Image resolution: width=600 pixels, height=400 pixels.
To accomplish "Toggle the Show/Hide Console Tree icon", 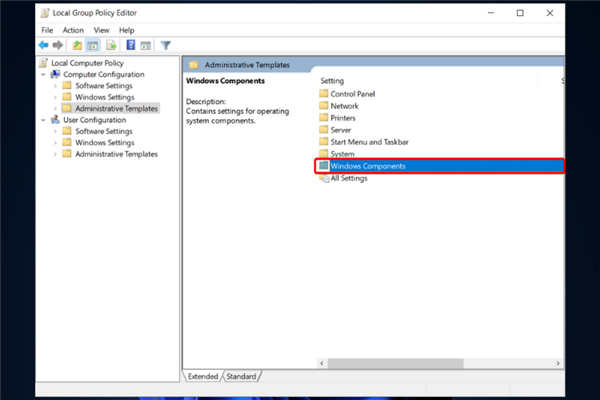I will click(x=93, y=45).
